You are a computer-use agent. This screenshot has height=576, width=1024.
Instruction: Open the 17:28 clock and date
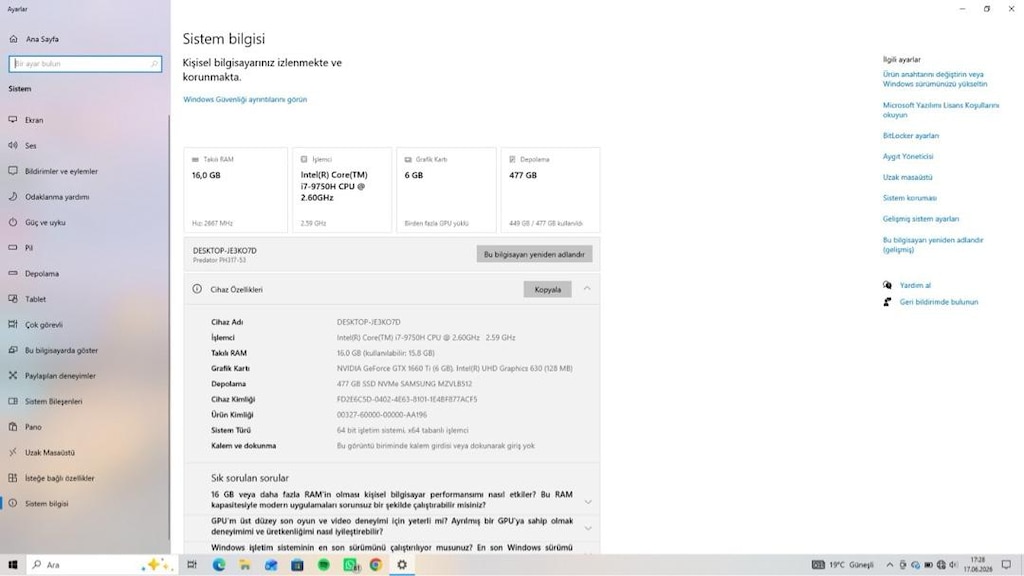[978, 565]
